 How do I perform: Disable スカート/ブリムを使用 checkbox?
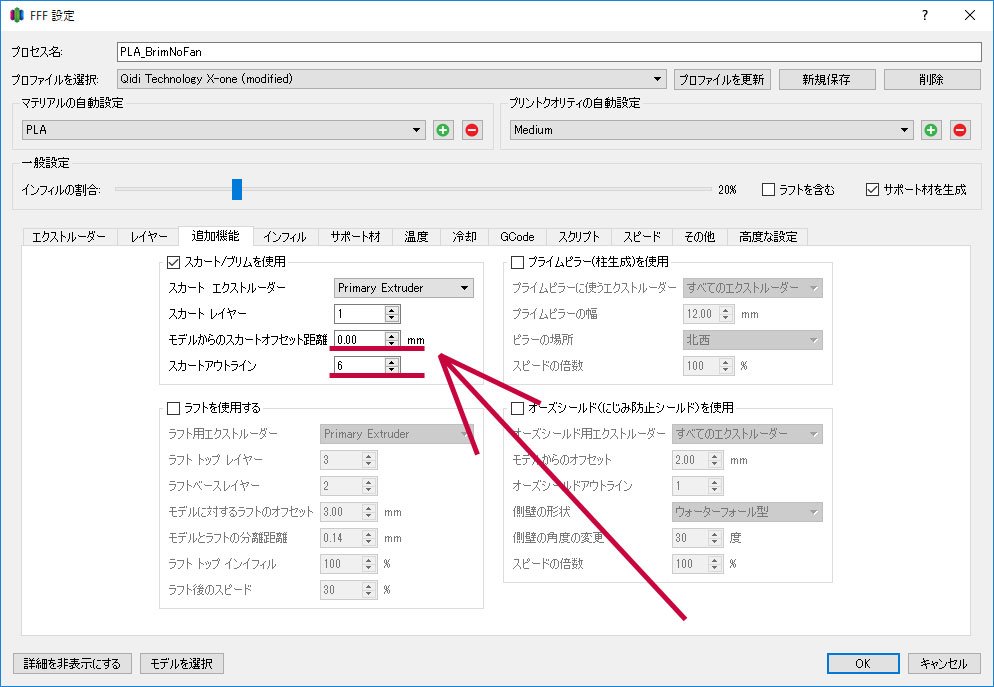(173, 263)
